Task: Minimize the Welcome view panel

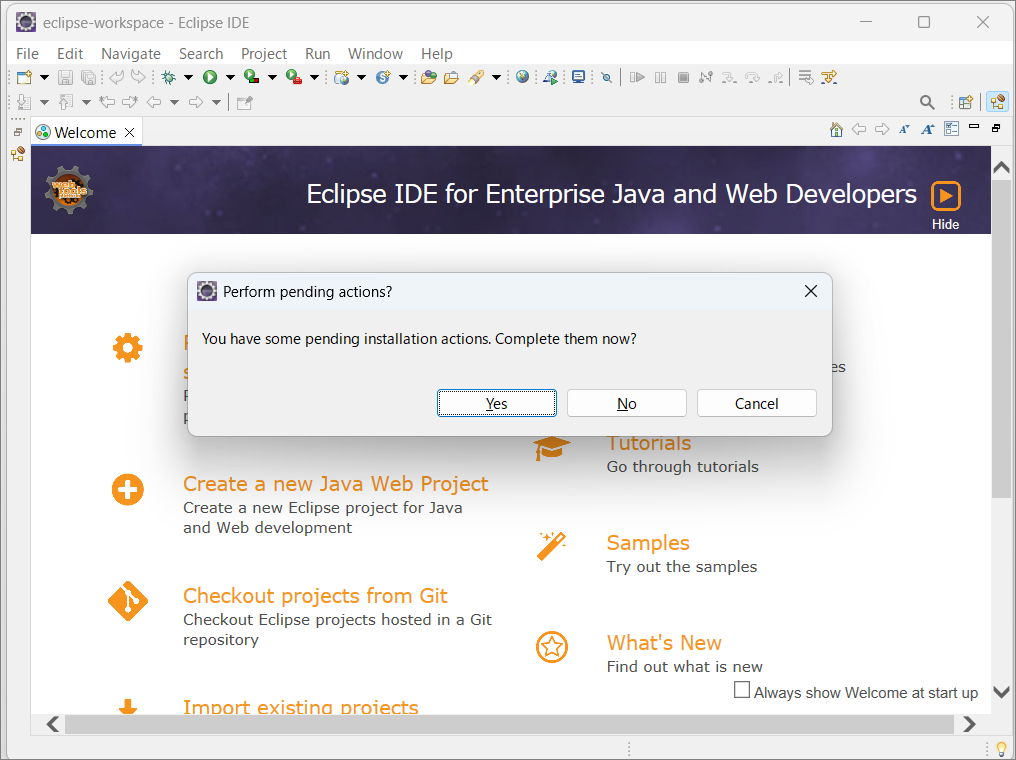Action: point(974,127)
